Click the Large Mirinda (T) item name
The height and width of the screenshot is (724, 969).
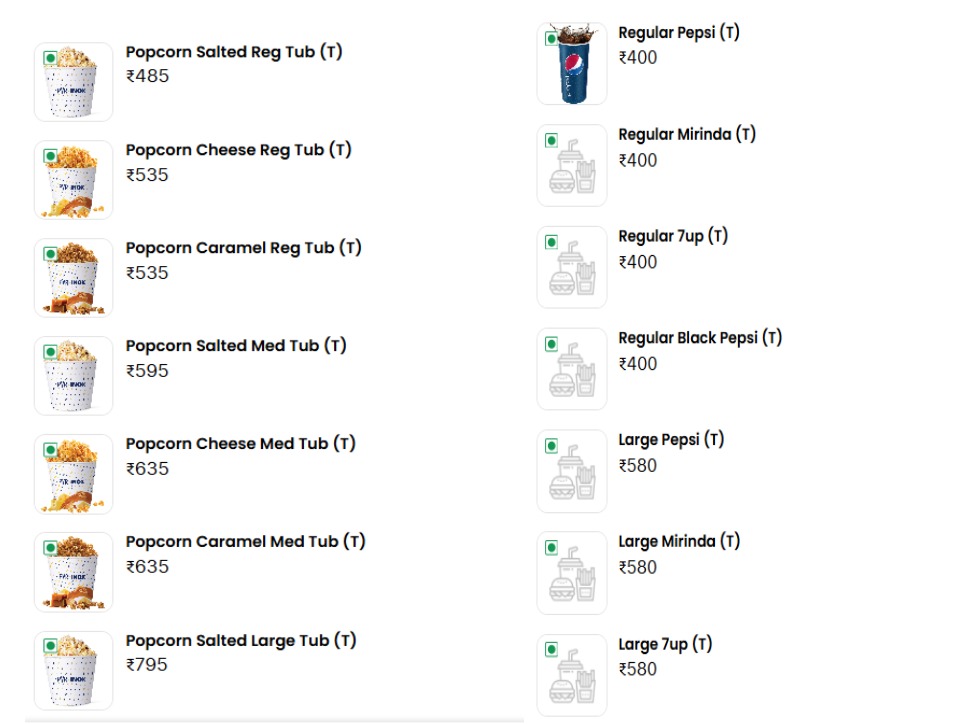click(679, 542)
